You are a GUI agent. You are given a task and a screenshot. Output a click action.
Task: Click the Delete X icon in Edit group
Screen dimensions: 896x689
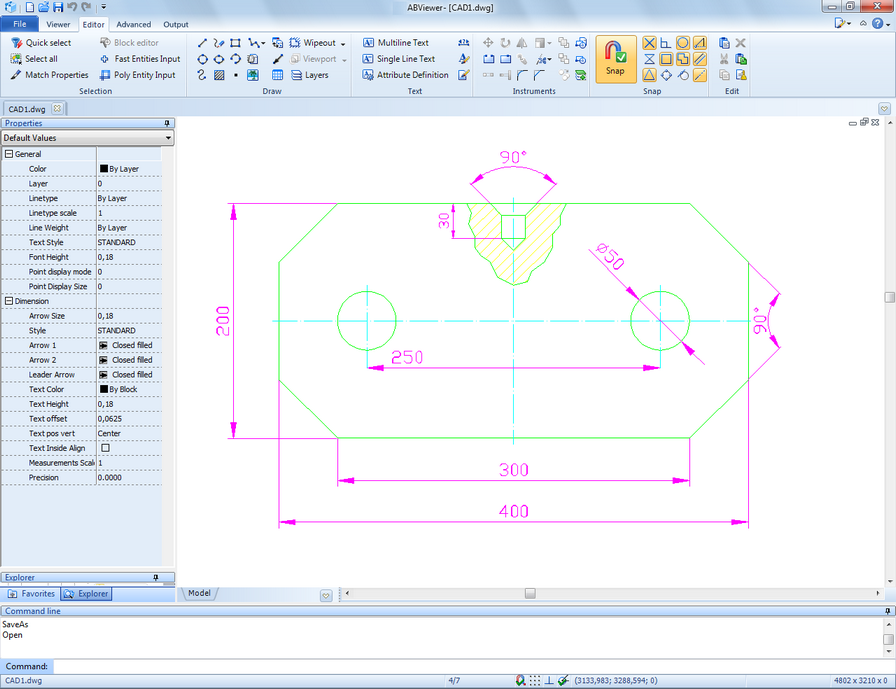[741, 43]
